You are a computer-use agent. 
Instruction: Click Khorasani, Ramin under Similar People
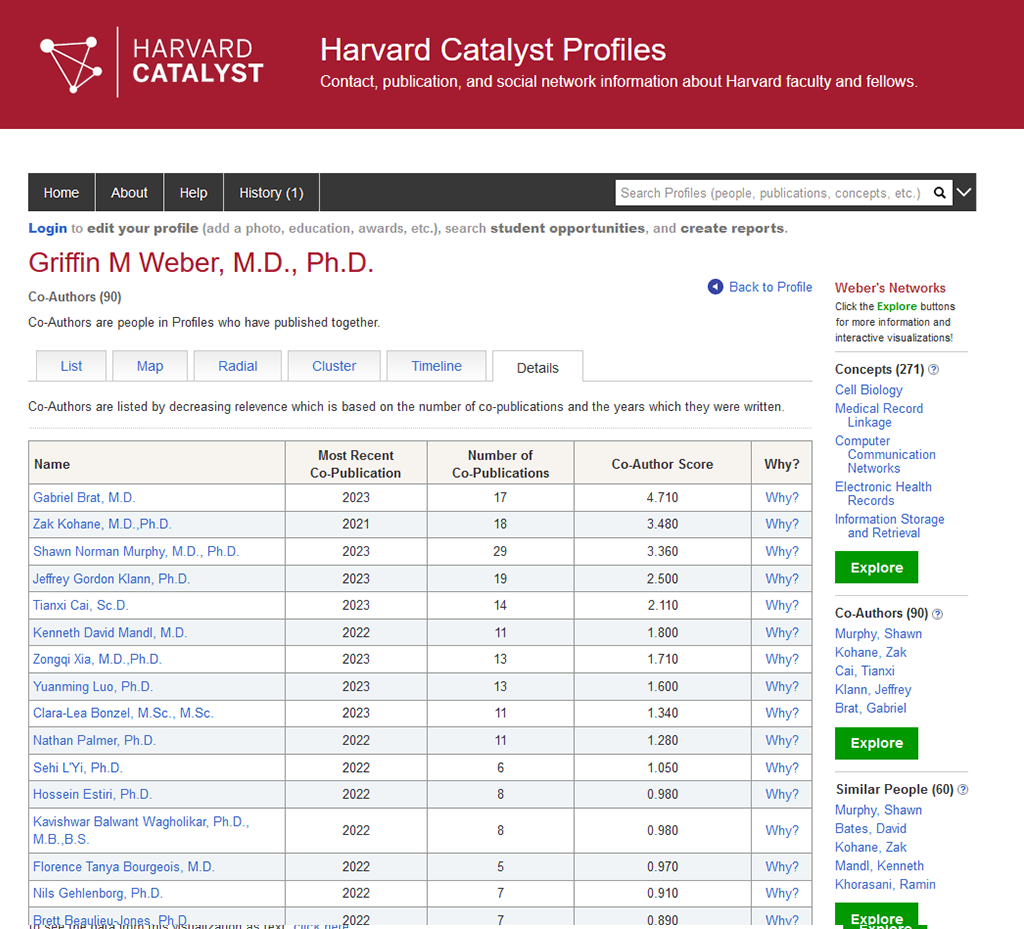886,885
